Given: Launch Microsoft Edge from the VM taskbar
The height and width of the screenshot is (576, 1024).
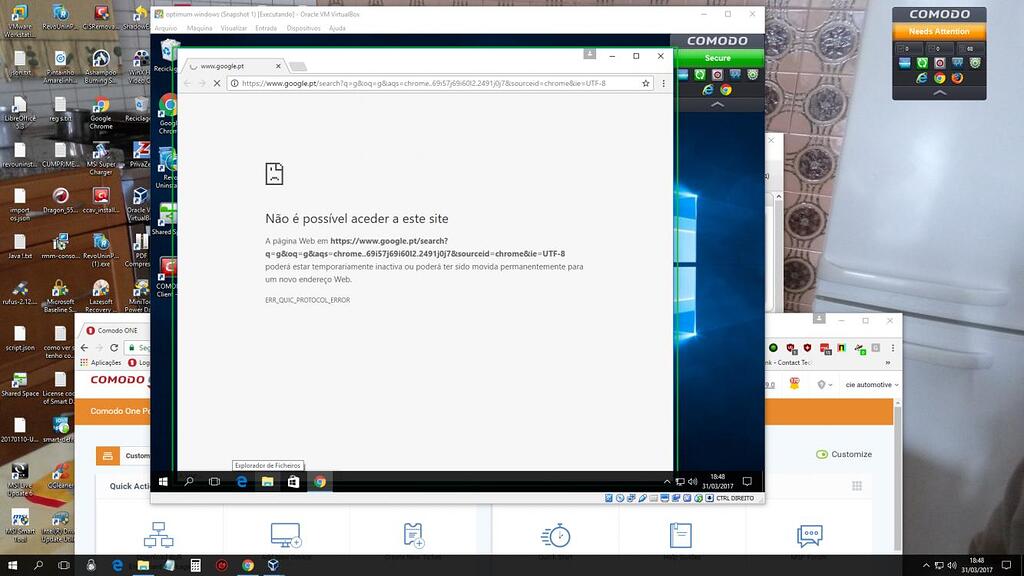Looking at the screenshot, I should click(x=241, y=481).
